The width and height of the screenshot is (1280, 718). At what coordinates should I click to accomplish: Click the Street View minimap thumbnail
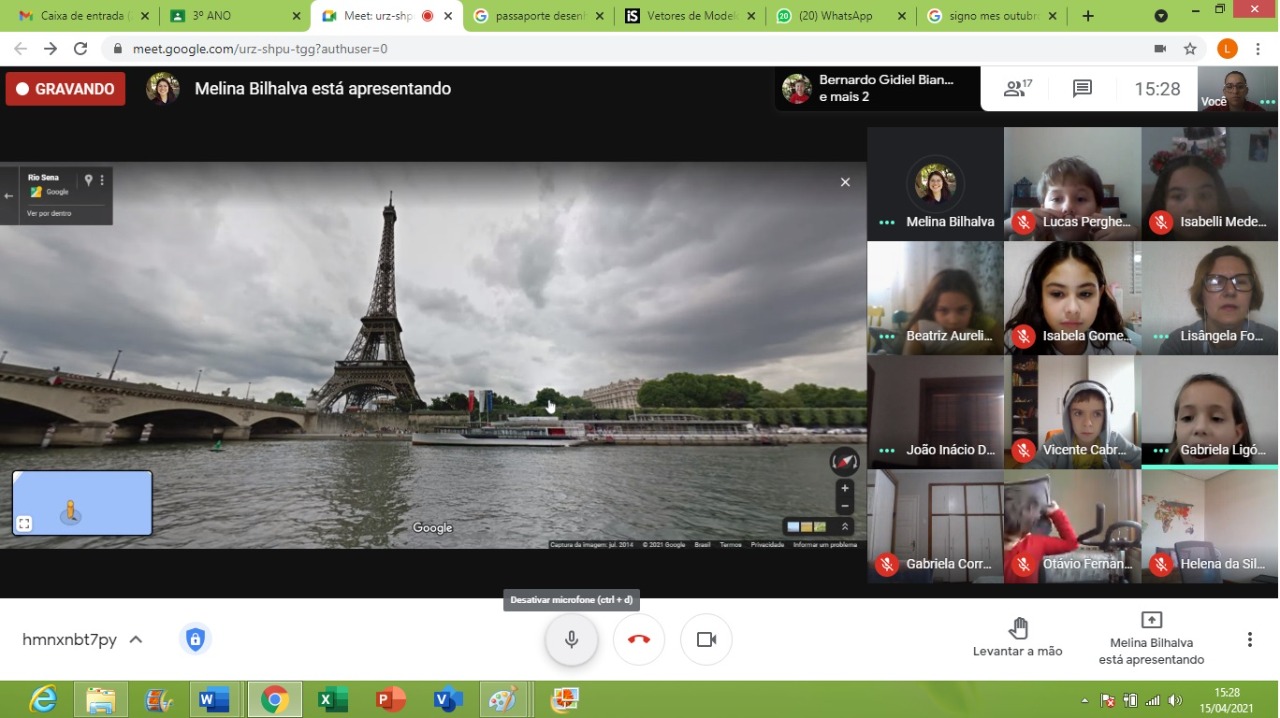(x=82, y=503)
